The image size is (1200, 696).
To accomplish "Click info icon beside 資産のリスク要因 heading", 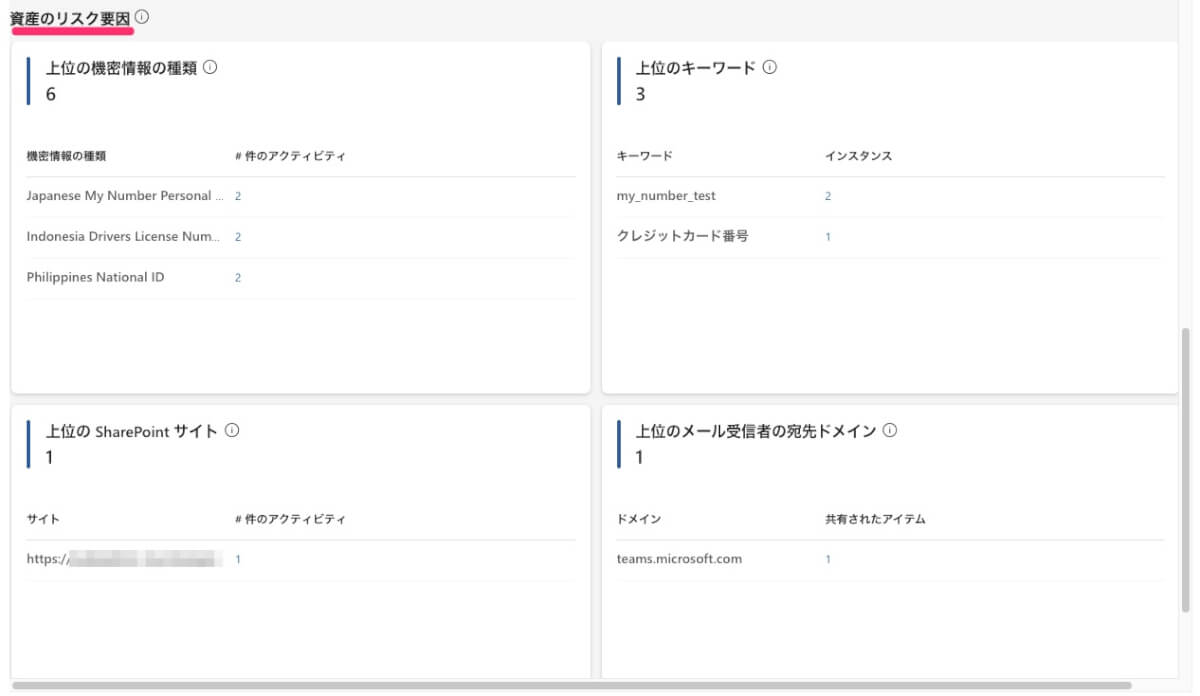I will [142, 17].
